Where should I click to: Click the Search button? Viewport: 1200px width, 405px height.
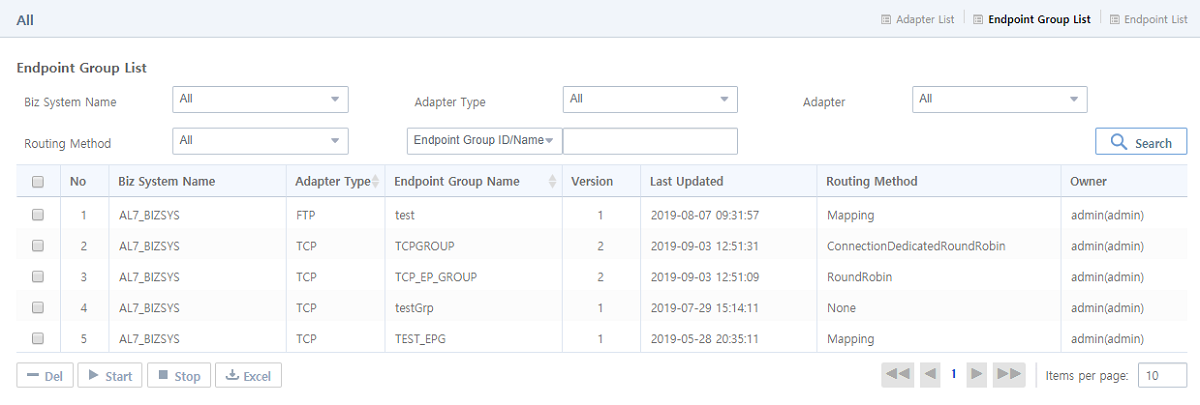click(x=1141, y=142)
